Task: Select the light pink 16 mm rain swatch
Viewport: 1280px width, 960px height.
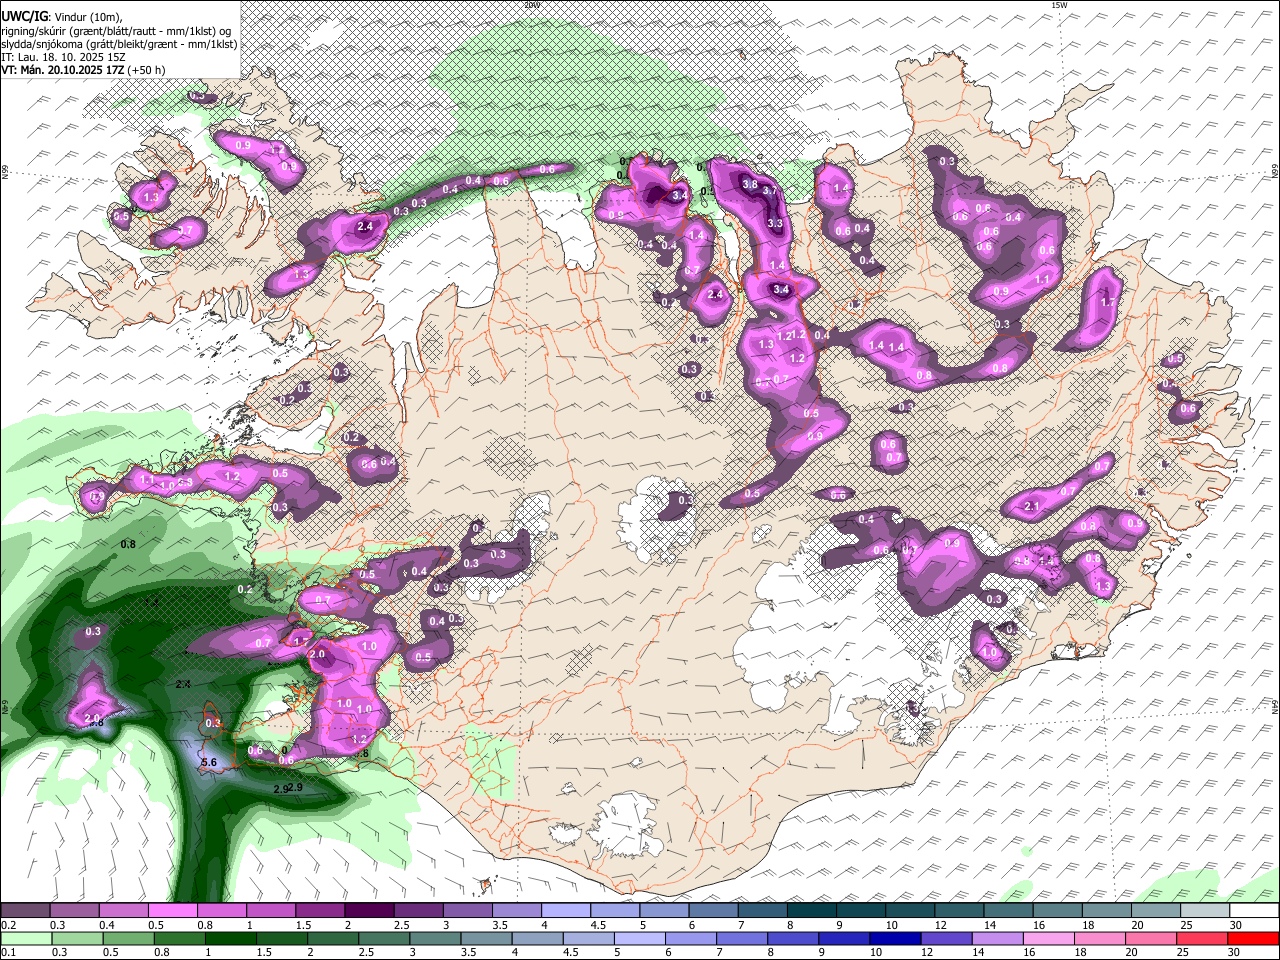Action: click(1048, 939)
